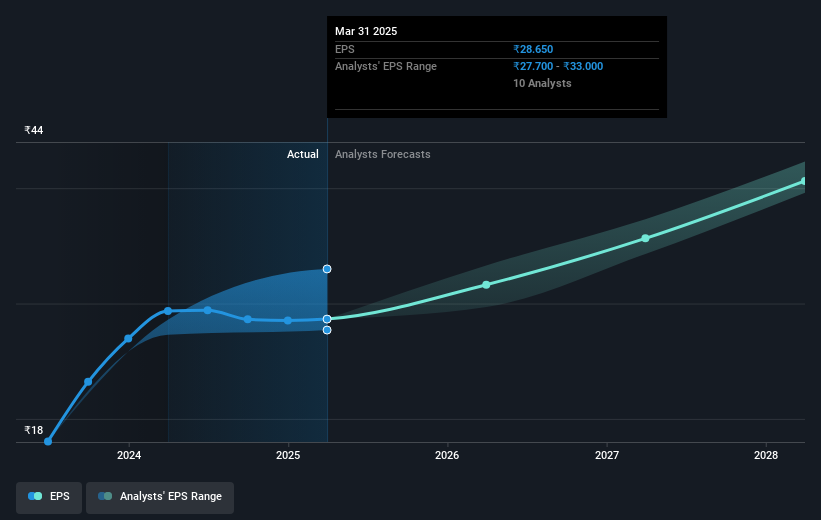Toggle the EPS legend series
This screenshot has height=520, width=821.
(49, 496)
